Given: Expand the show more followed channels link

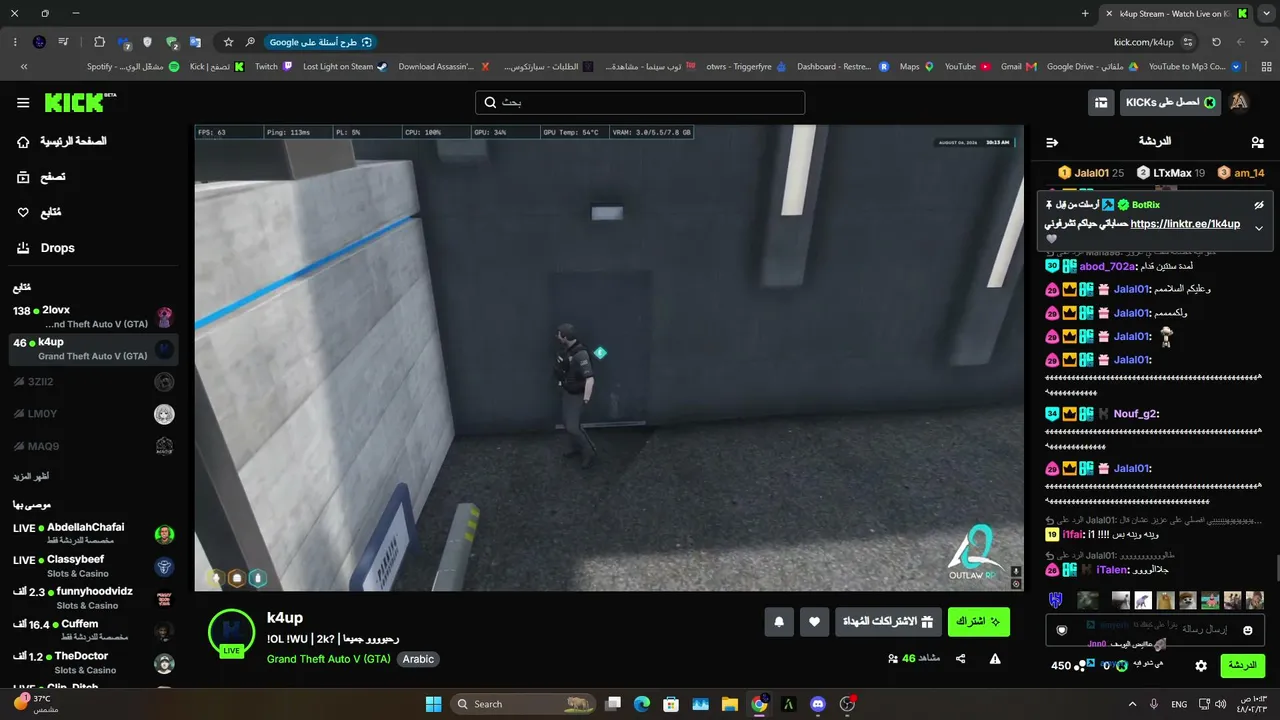Looking at the screenshot, I should click(31, 477).
